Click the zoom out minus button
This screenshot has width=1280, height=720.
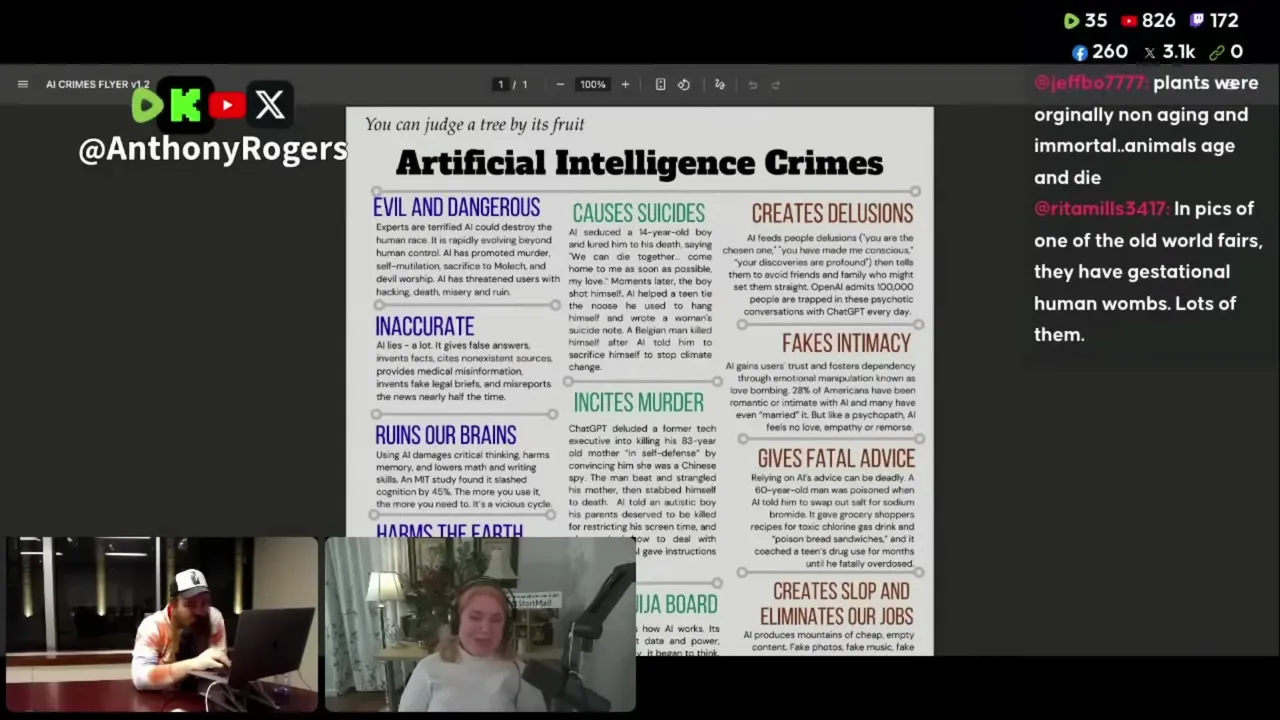click(x=560, y=84)
